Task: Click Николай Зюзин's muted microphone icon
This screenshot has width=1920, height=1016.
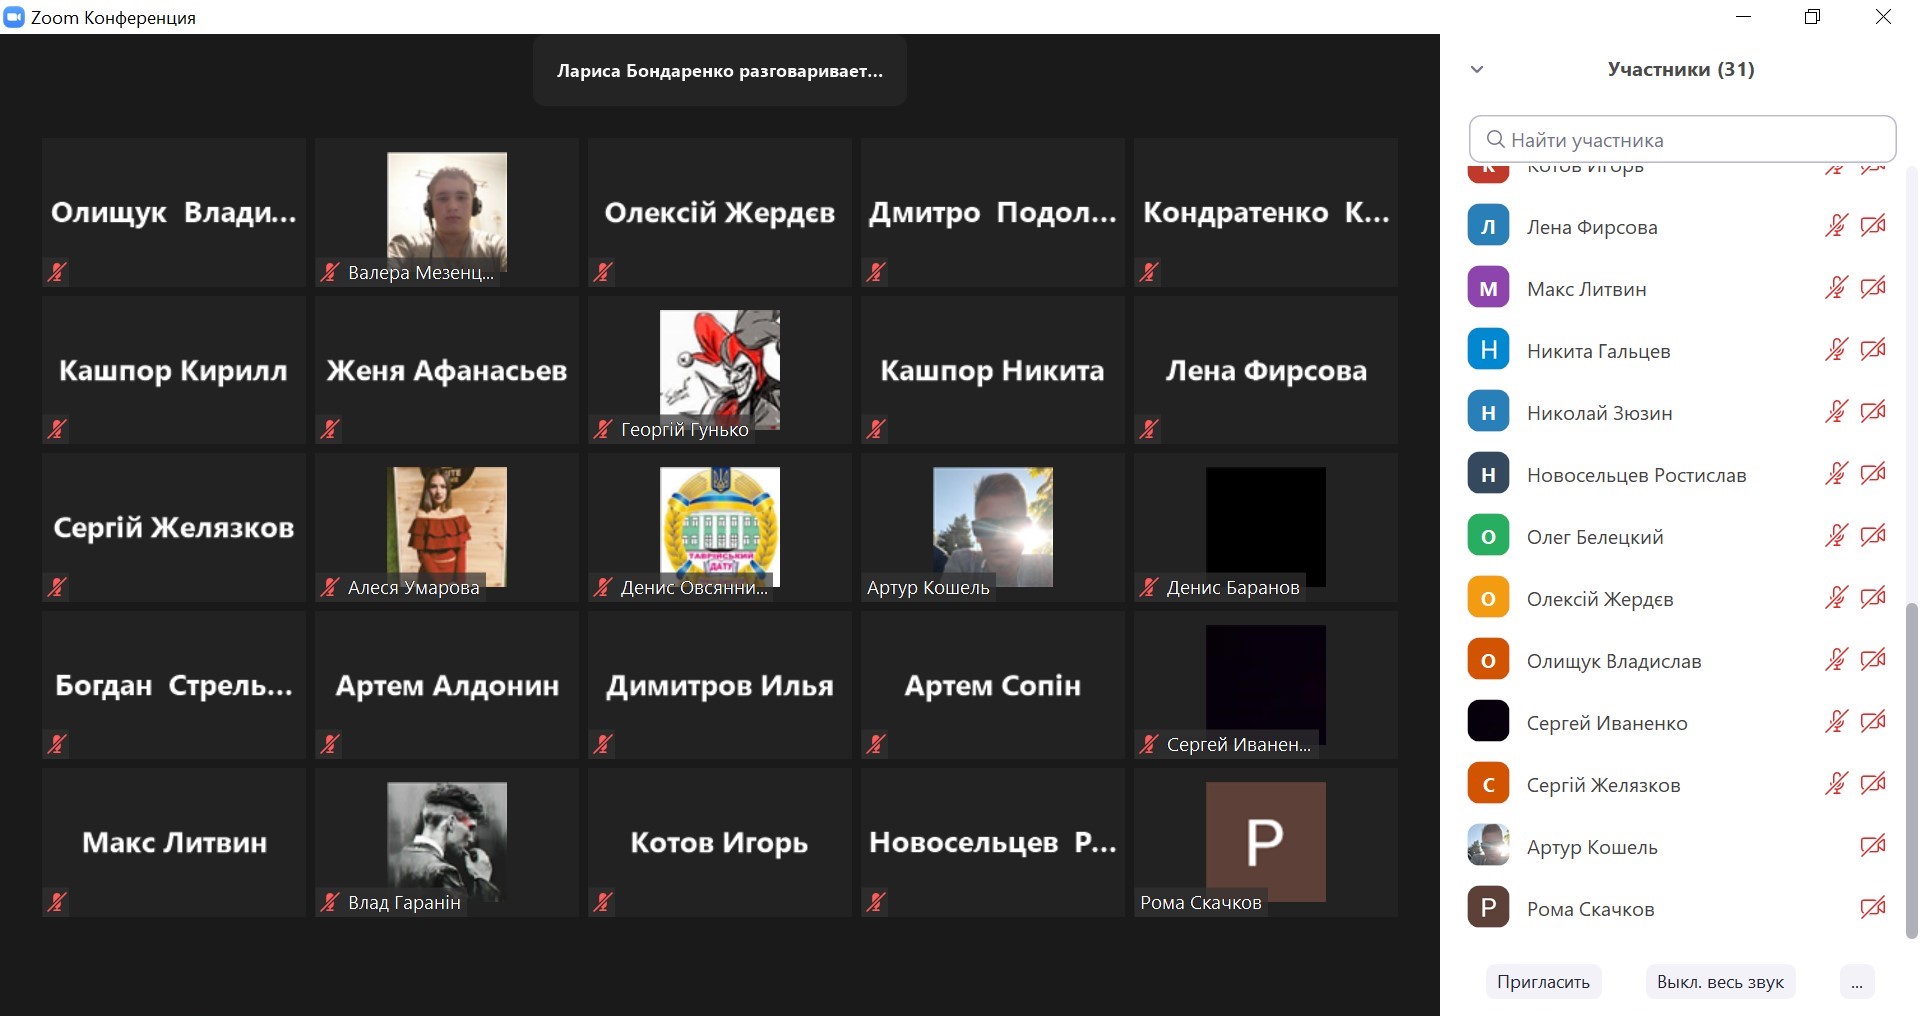Action: [x=1836, y=412]
